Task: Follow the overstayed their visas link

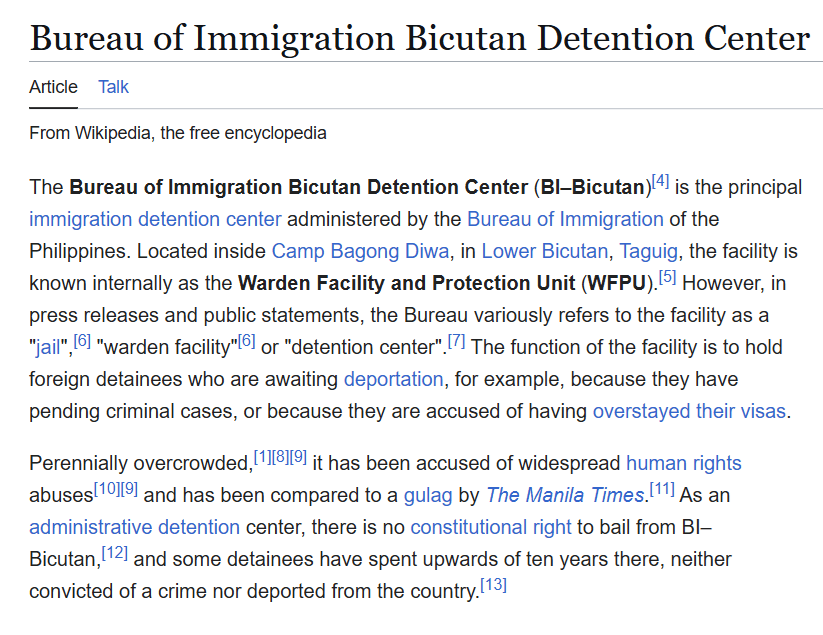Action: pyautogui.click(x=689, y=411)
